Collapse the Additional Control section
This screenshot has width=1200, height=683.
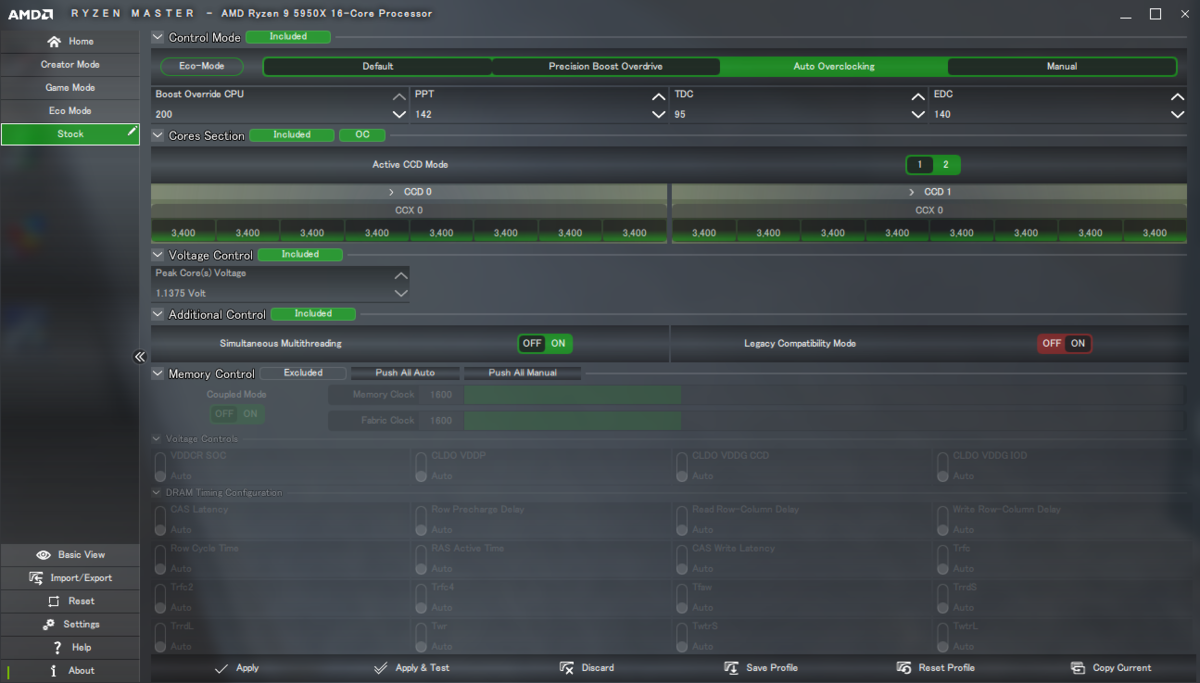(158, 314)
